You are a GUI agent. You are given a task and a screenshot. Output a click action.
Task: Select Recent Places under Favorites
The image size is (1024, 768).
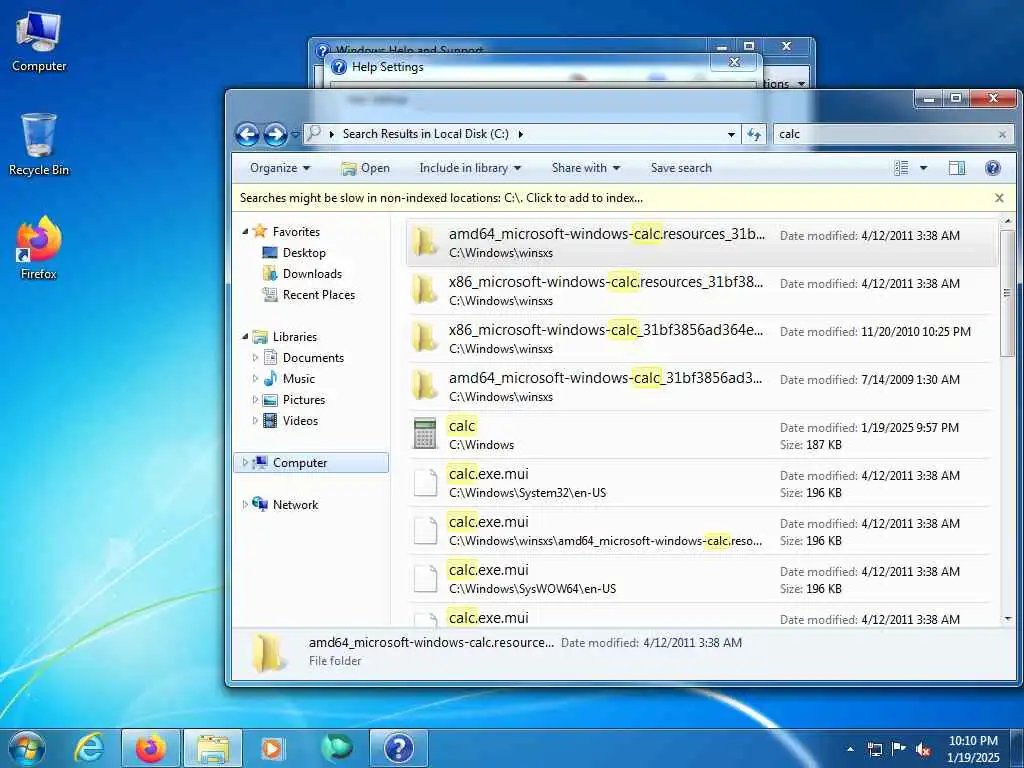(318, 295)
